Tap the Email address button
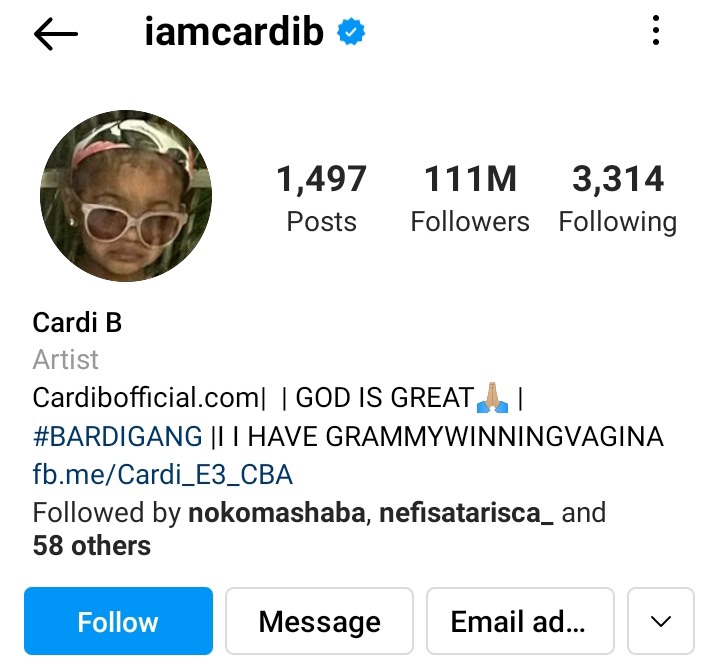720x665 pixels. point(520,621)
